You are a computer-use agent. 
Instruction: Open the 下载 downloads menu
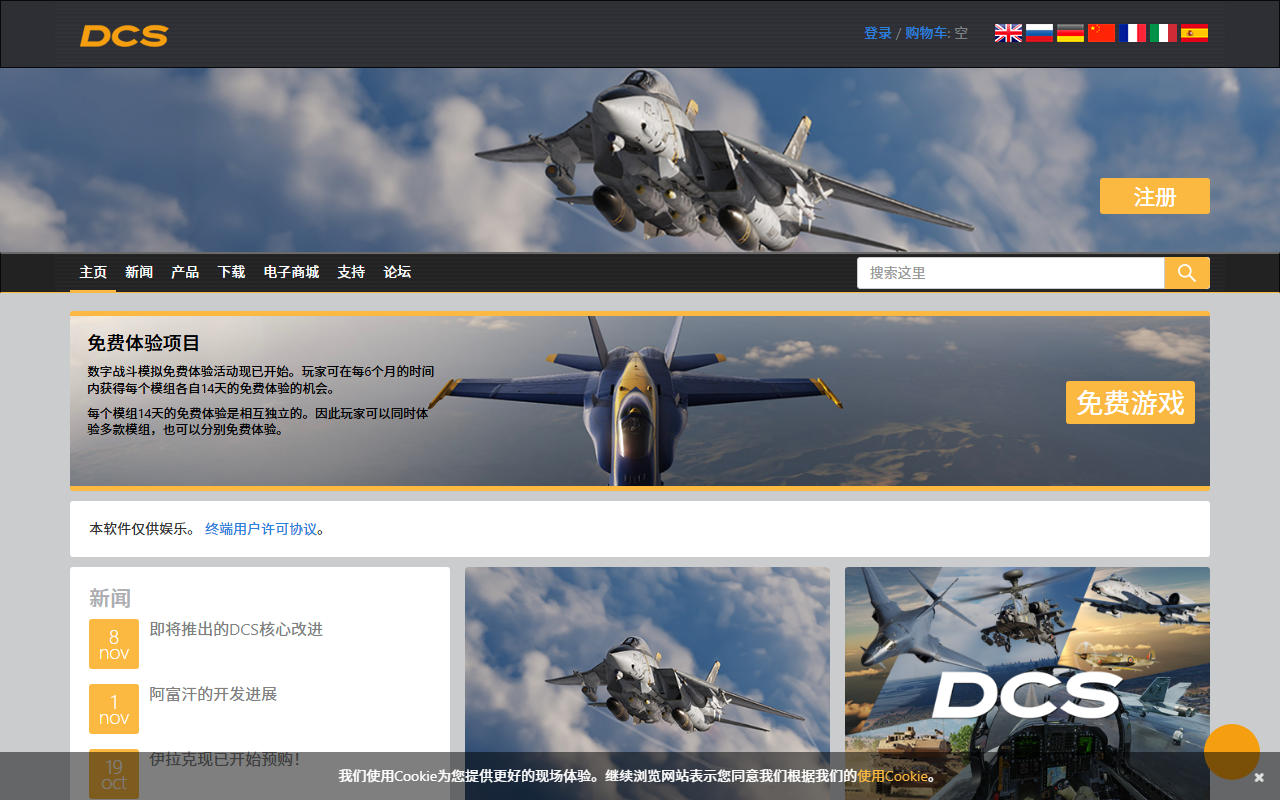[x=231, y=272]
